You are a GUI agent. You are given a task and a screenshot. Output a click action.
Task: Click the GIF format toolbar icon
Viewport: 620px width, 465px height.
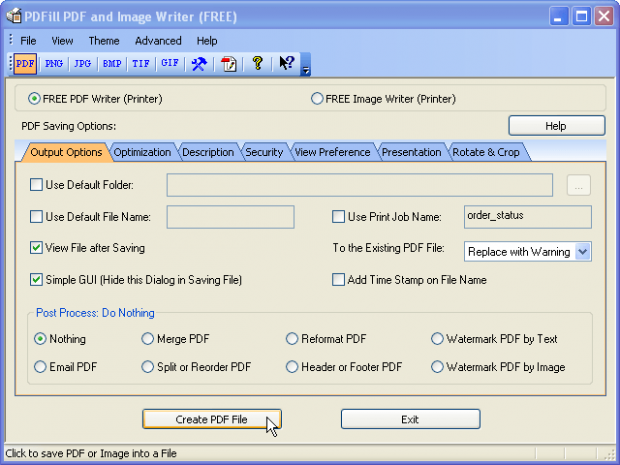170,63
